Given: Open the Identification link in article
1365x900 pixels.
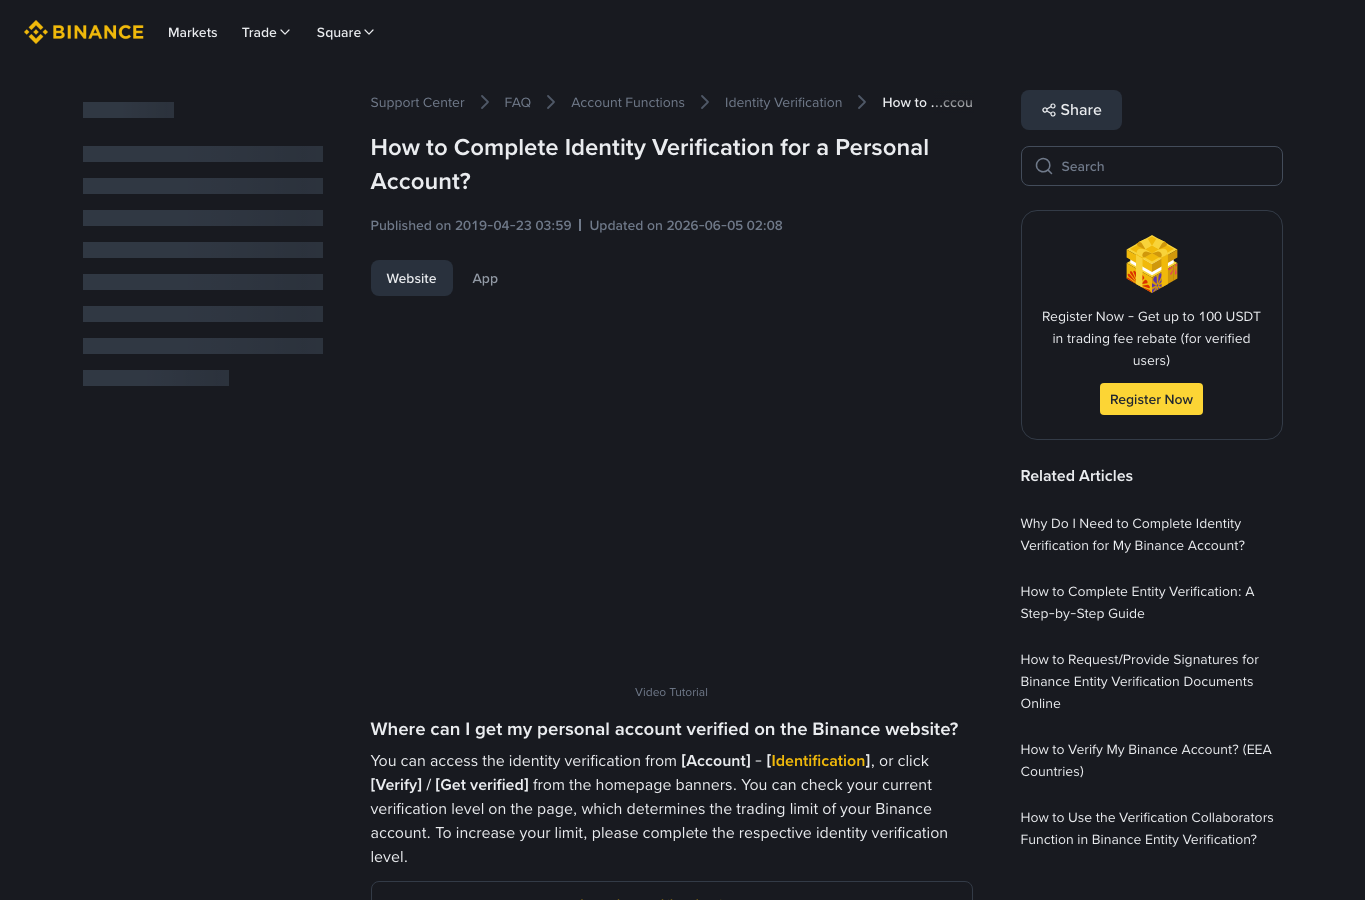Looking at the screenshot, I should 818,761.
